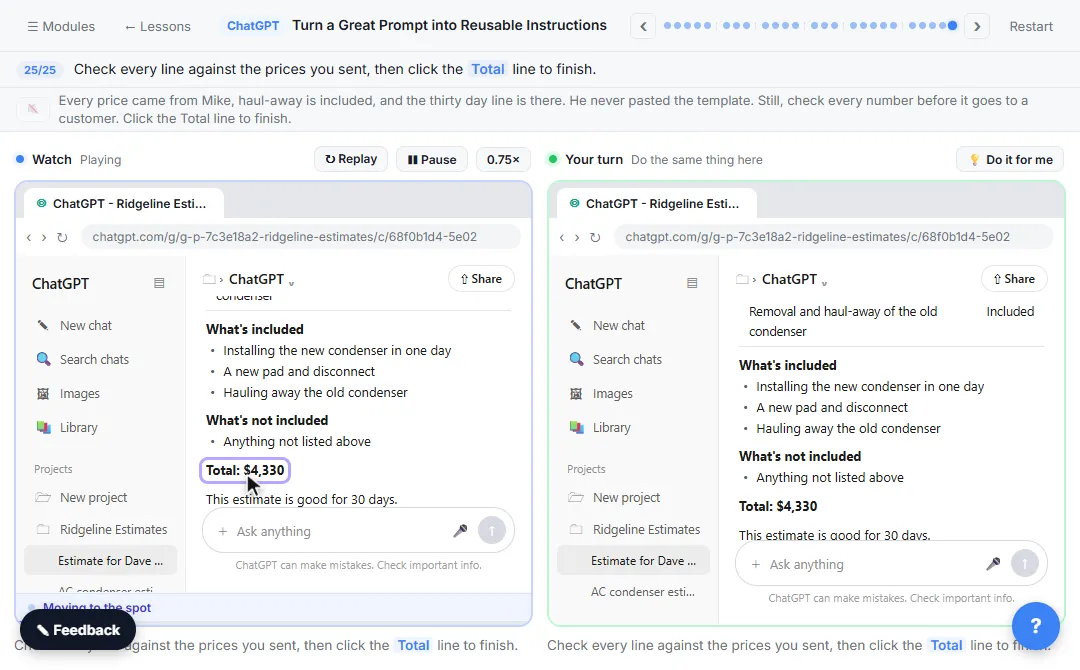Open the 'AC condenser esti...' chat in Your turn sidebar
Screen dimensions: 1080x670
[x=634, y=592]
